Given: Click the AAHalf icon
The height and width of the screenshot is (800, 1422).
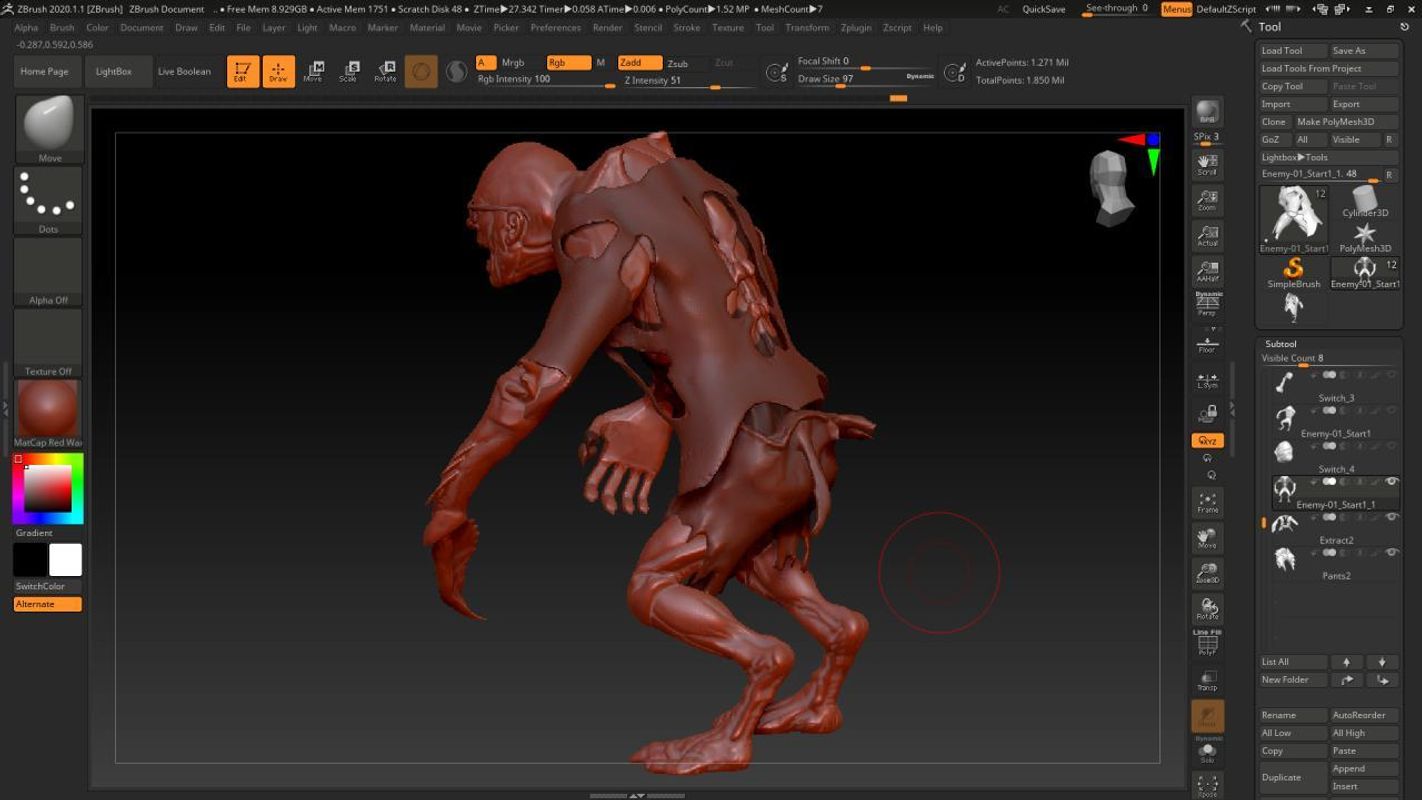Looking at the screenshot, I should pos(1207,271).
